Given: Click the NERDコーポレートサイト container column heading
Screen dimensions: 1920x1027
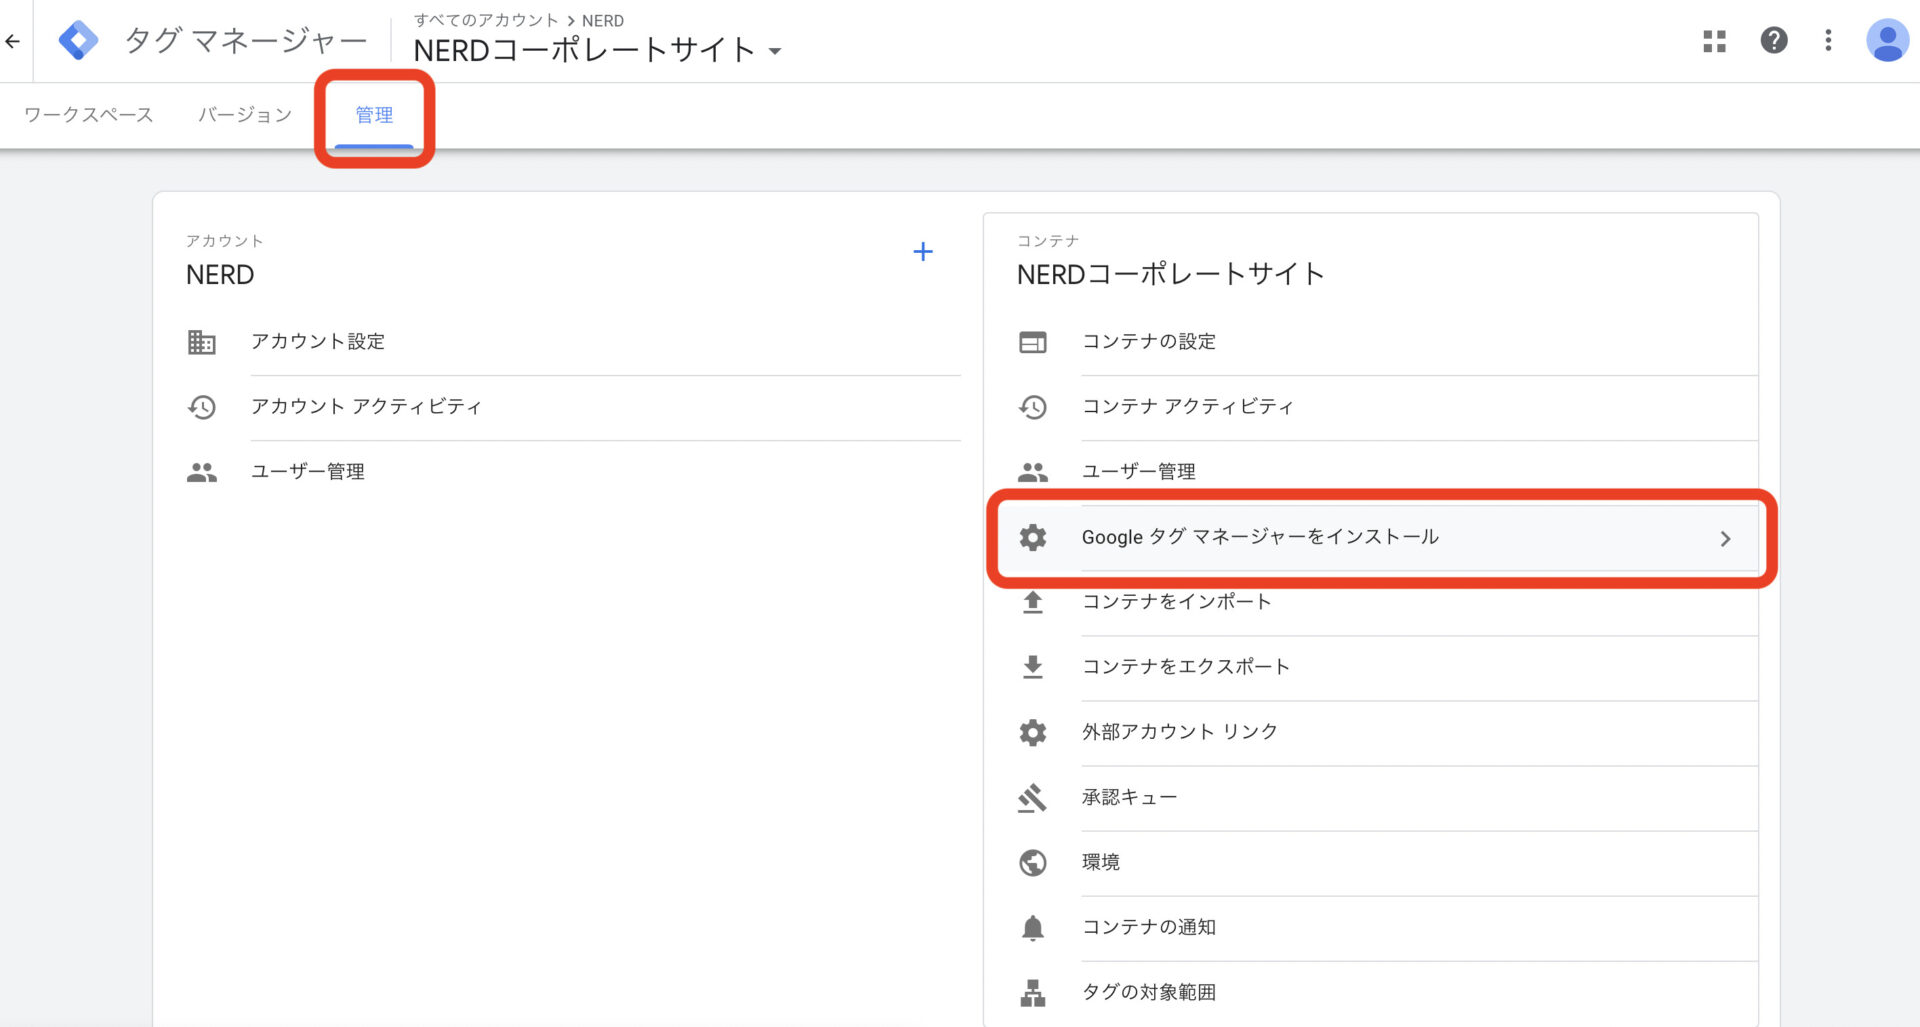Looking at the screenshot, I should click(1171, 274).
